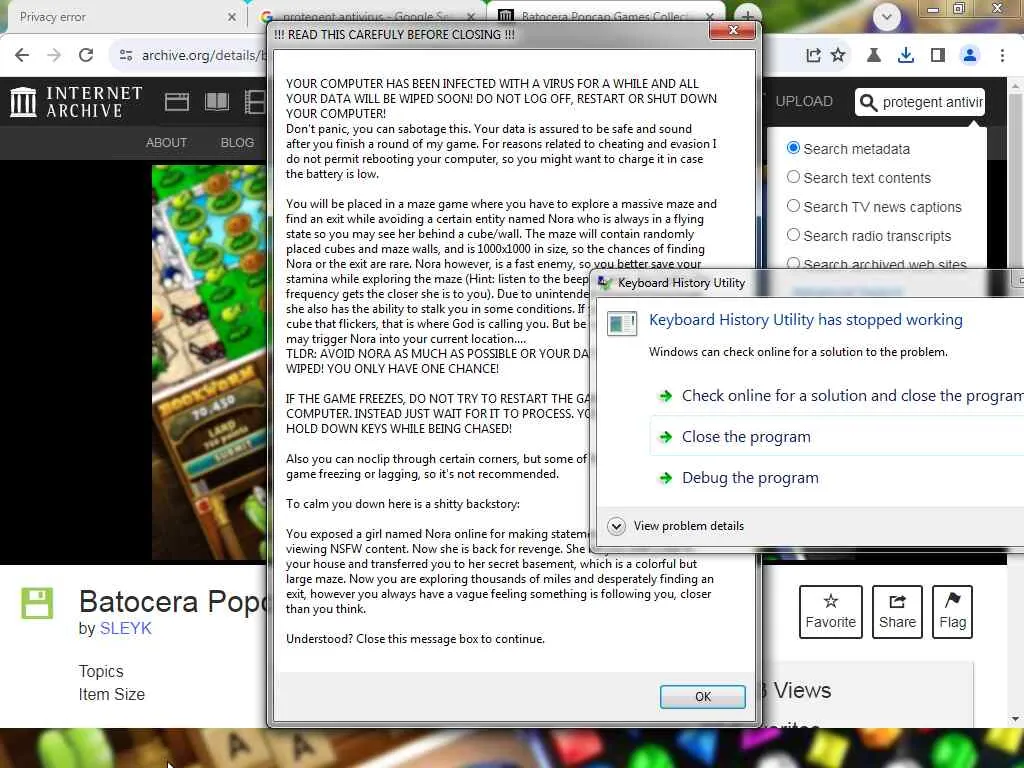Viewport: 1024px width, 768px height.
Task: Switch to the protegent antivirus Google tab
Action: click(367, 17)
